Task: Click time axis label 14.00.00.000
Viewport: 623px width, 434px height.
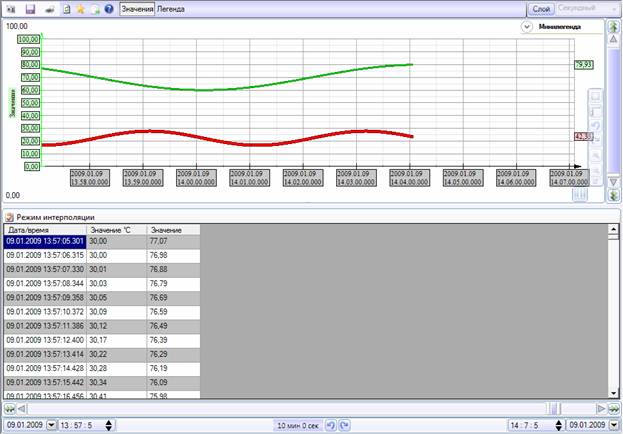Action: tap(196, 178)
